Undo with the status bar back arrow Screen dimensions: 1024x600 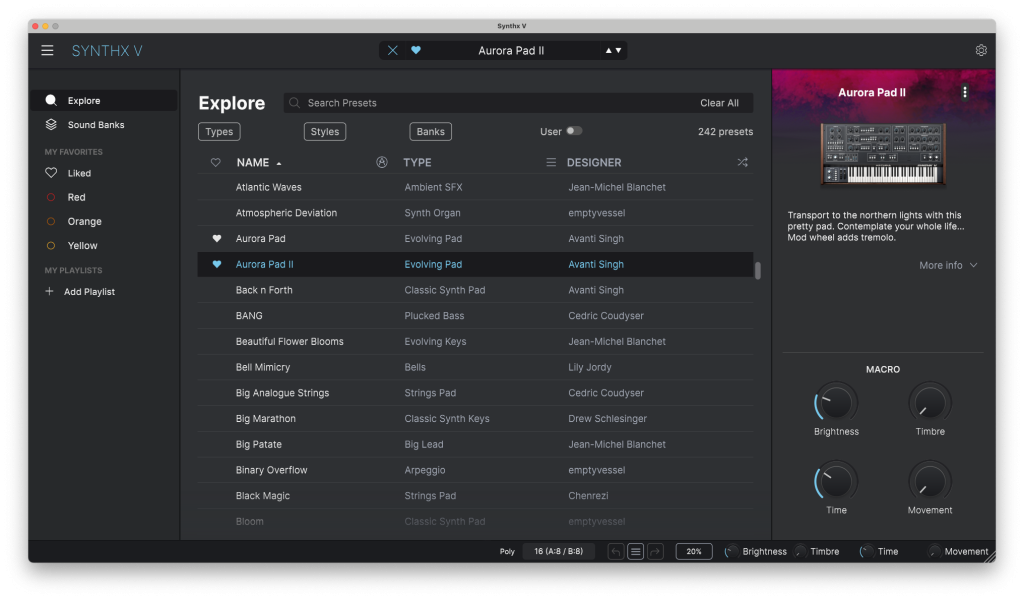click(615, 552)
